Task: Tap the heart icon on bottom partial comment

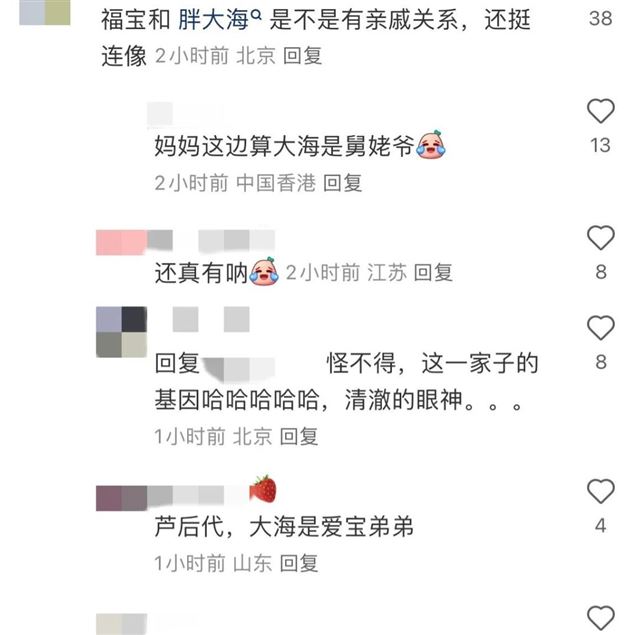Action: (600, 618)
